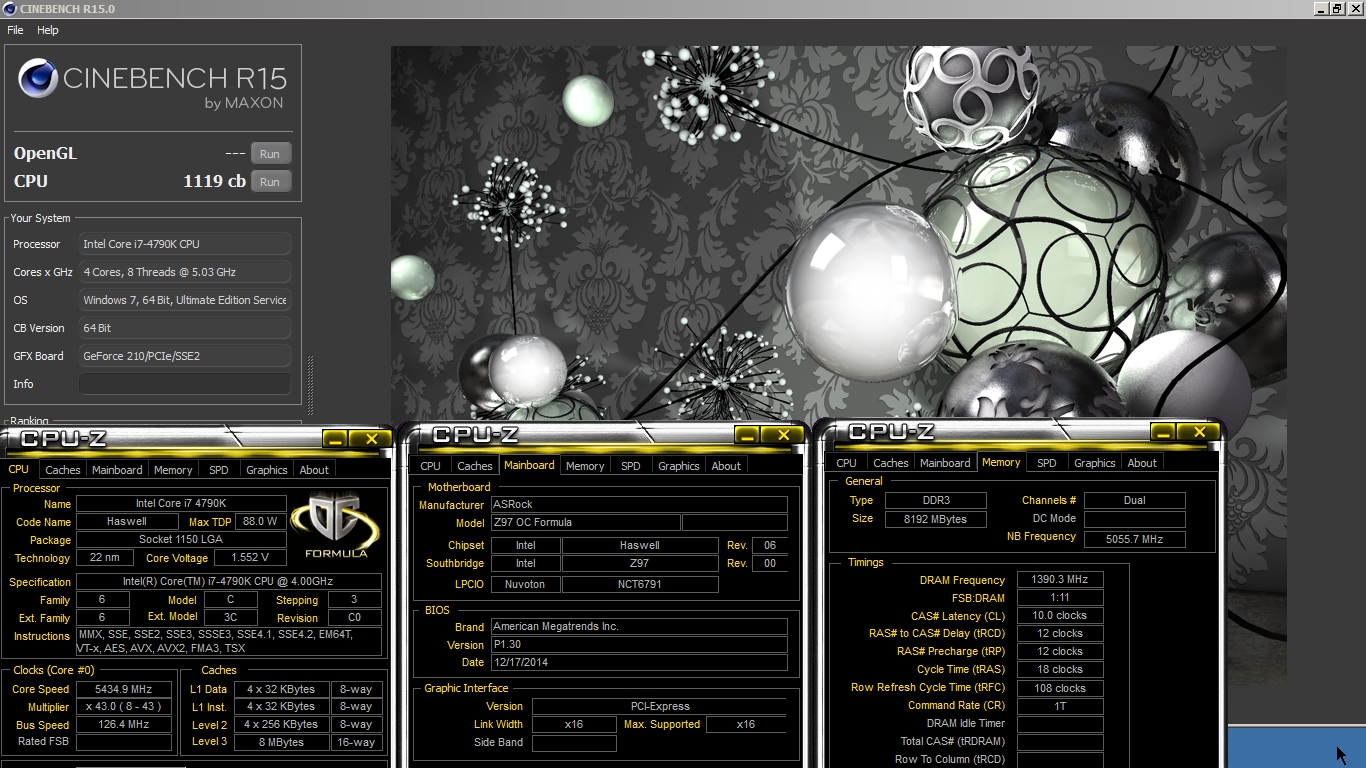Select Mainboard tab in left CPU-Z window
This screenshot has height=768, width=1366.
pyautogui.click(x=117, y=470)
